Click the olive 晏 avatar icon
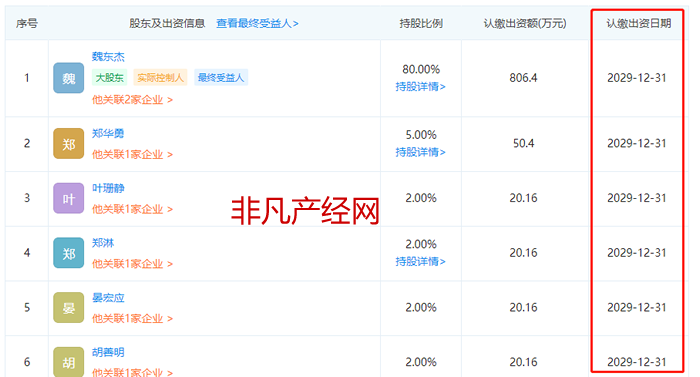The width and height of the screenshot is (700, 377). click(68, 307)
